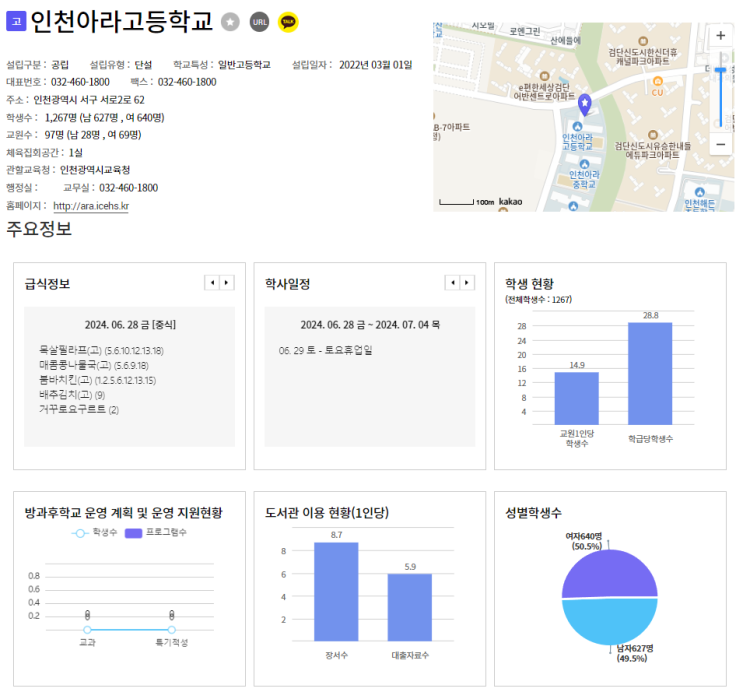Click the 대출자료수 bar labeled 5.9
Image resolution: width=743 pixels, height=692 pixels.
tap(410, 607)
